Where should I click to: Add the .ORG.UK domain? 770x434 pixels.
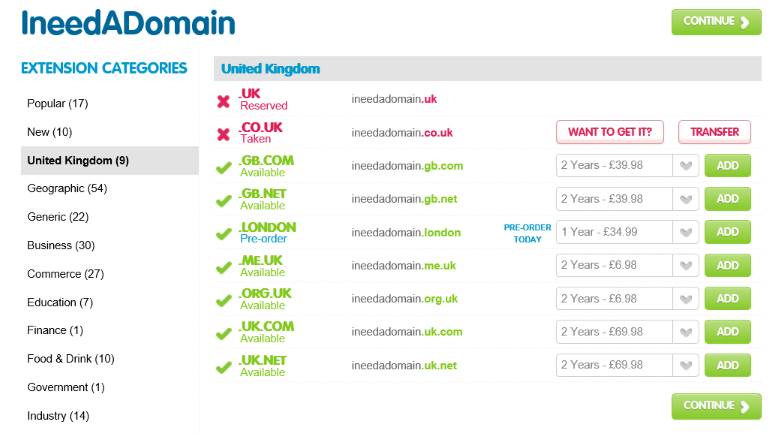click(x=727, y=298)
